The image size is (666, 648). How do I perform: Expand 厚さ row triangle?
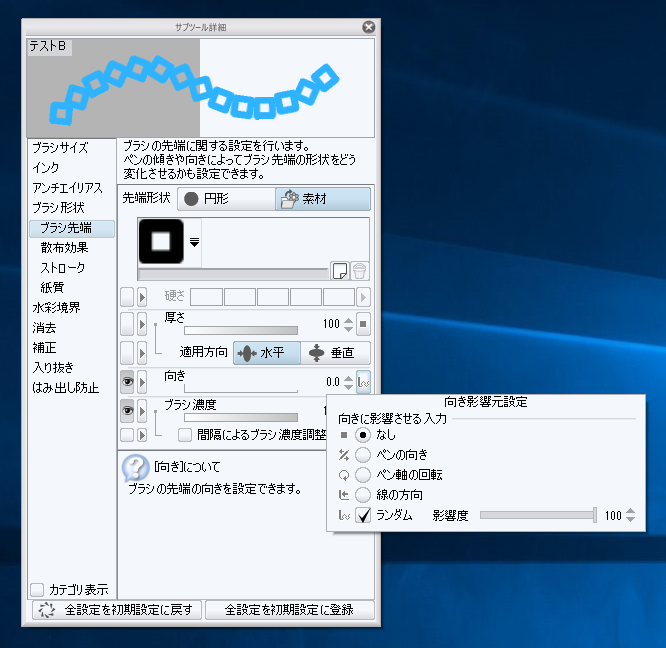142,325
